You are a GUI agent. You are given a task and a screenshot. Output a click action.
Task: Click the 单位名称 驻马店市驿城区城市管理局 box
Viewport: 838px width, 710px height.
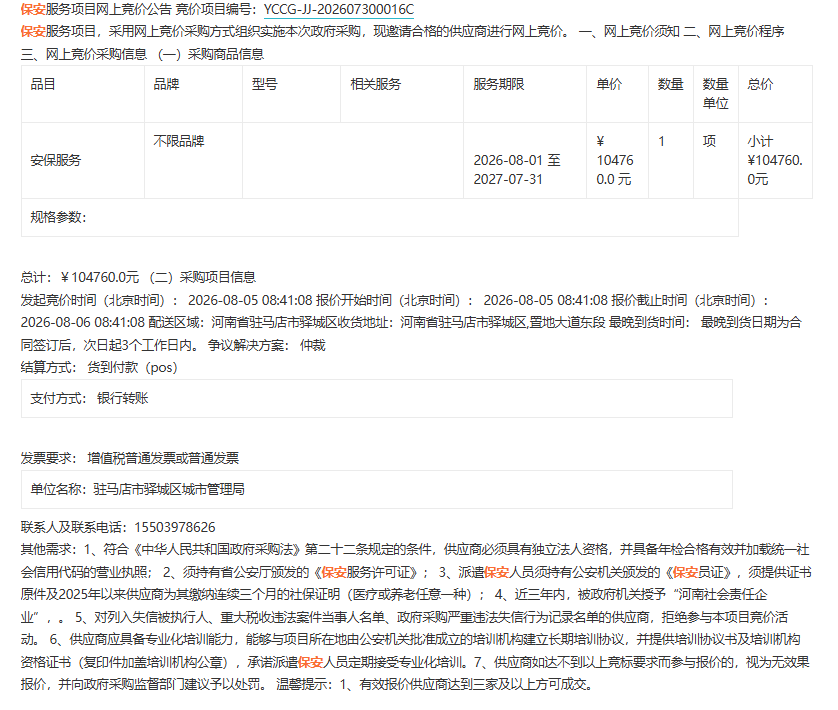(377, 489)
